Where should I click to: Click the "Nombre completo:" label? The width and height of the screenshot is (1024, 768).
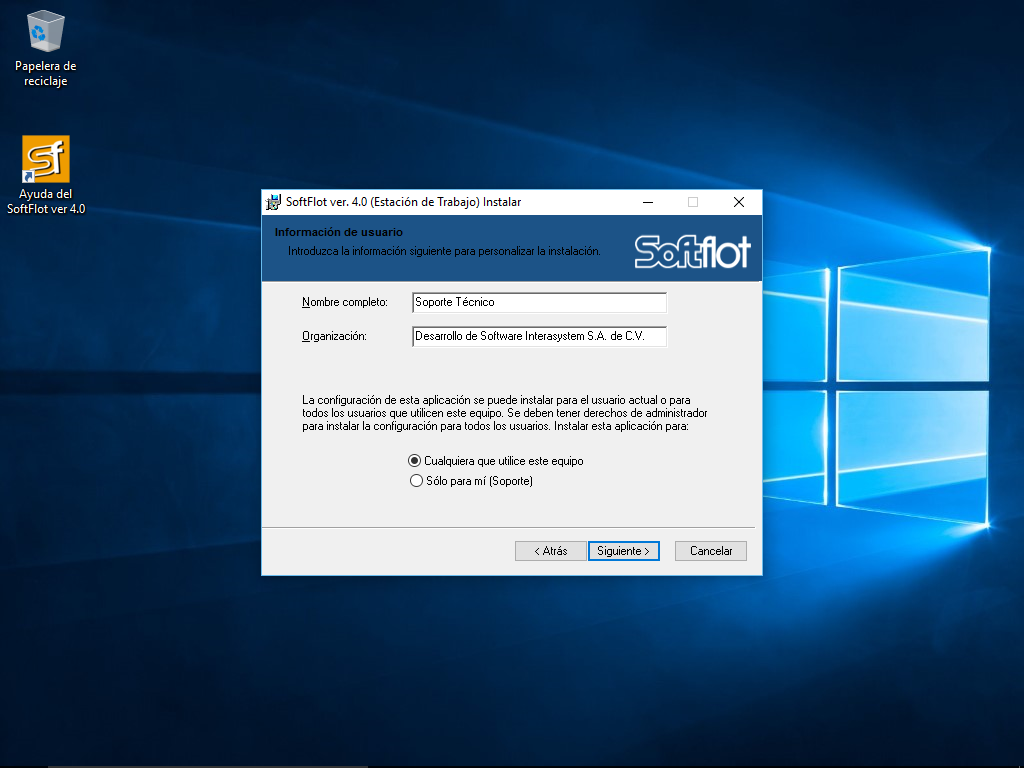[x=344, y=302]
